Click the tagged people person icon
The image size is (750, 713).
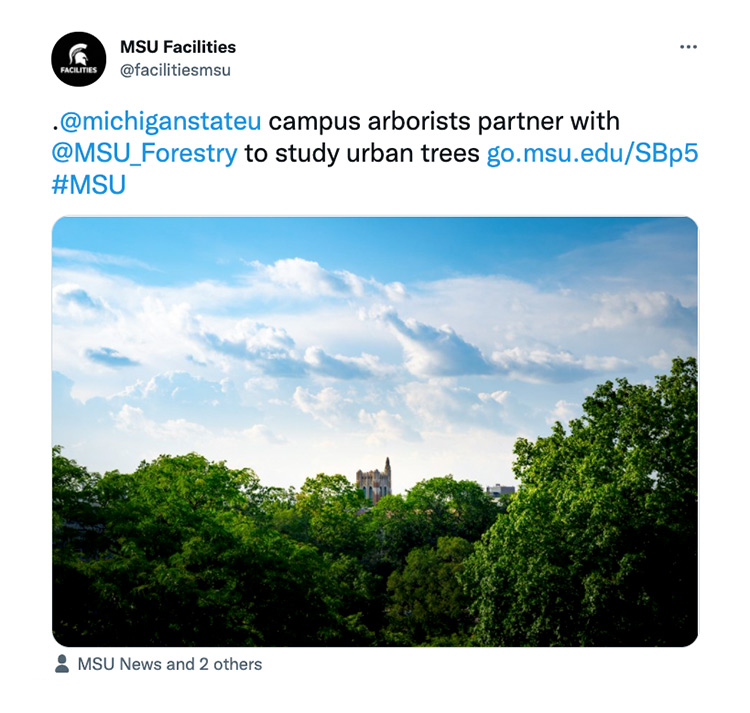[63, 663]
